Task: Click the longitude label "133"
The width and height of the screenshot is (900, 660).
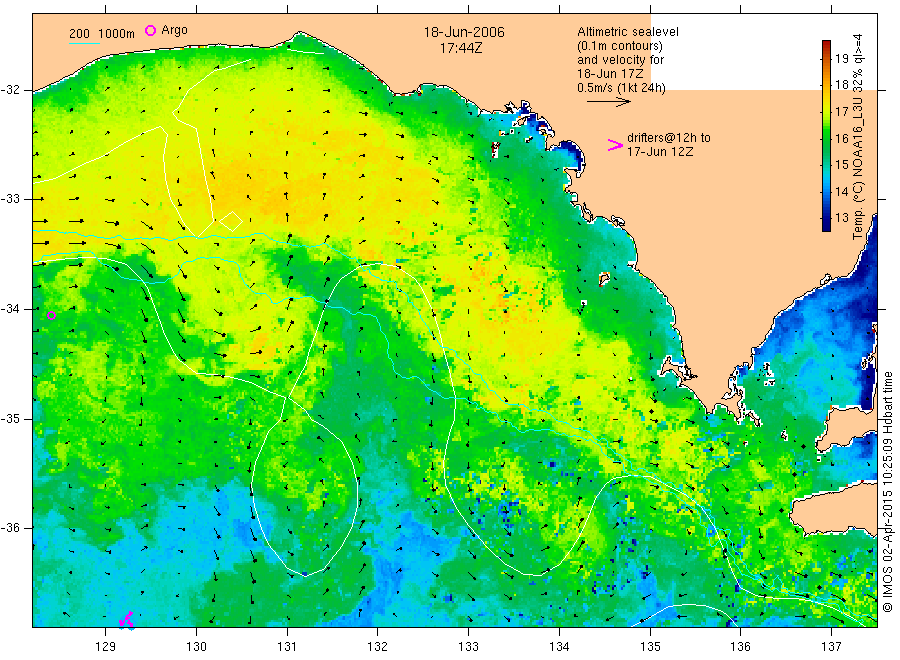Action: tap(468, 647)
